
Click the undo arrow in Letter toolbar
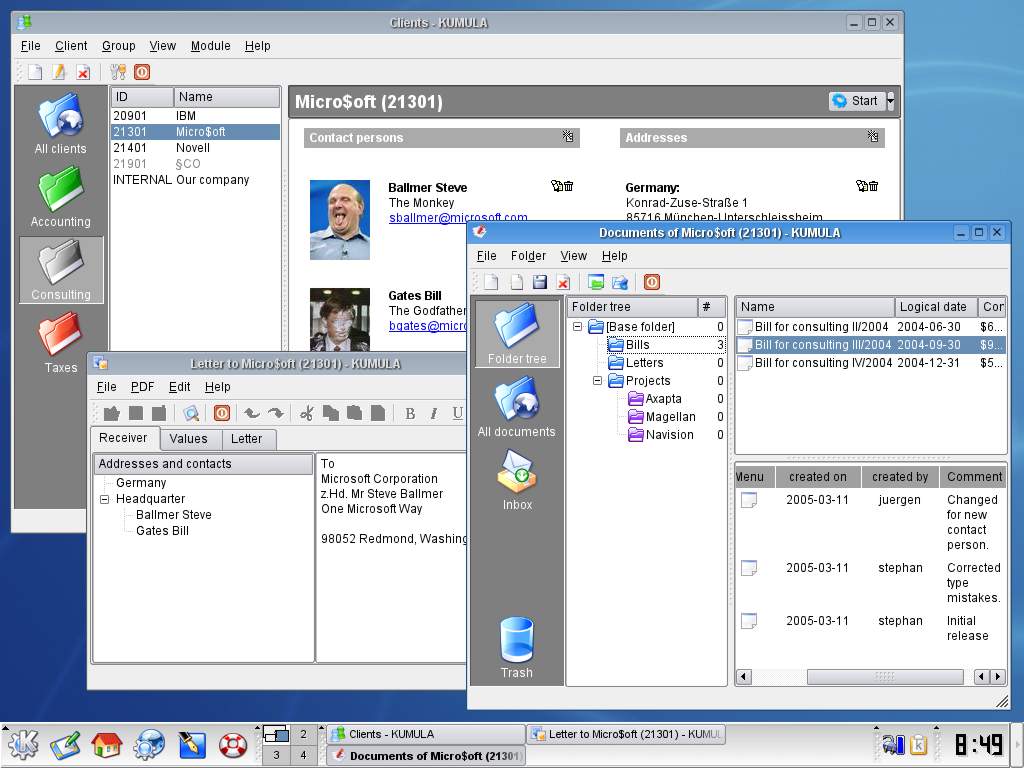[x=251, y=413]
